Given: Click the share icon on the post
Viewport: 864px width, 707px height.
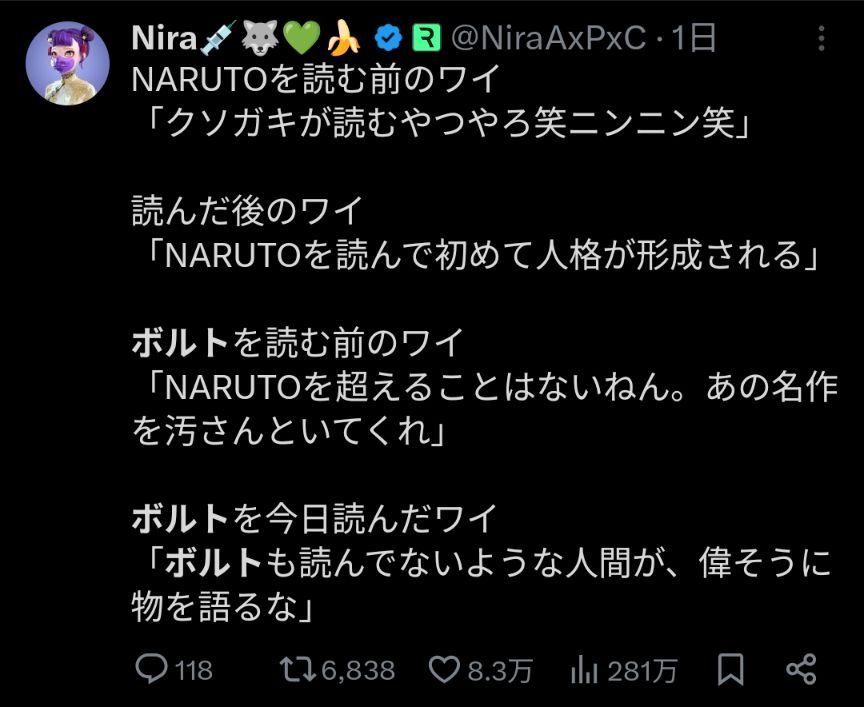Looking at the screenshot, I should [801, 669].
